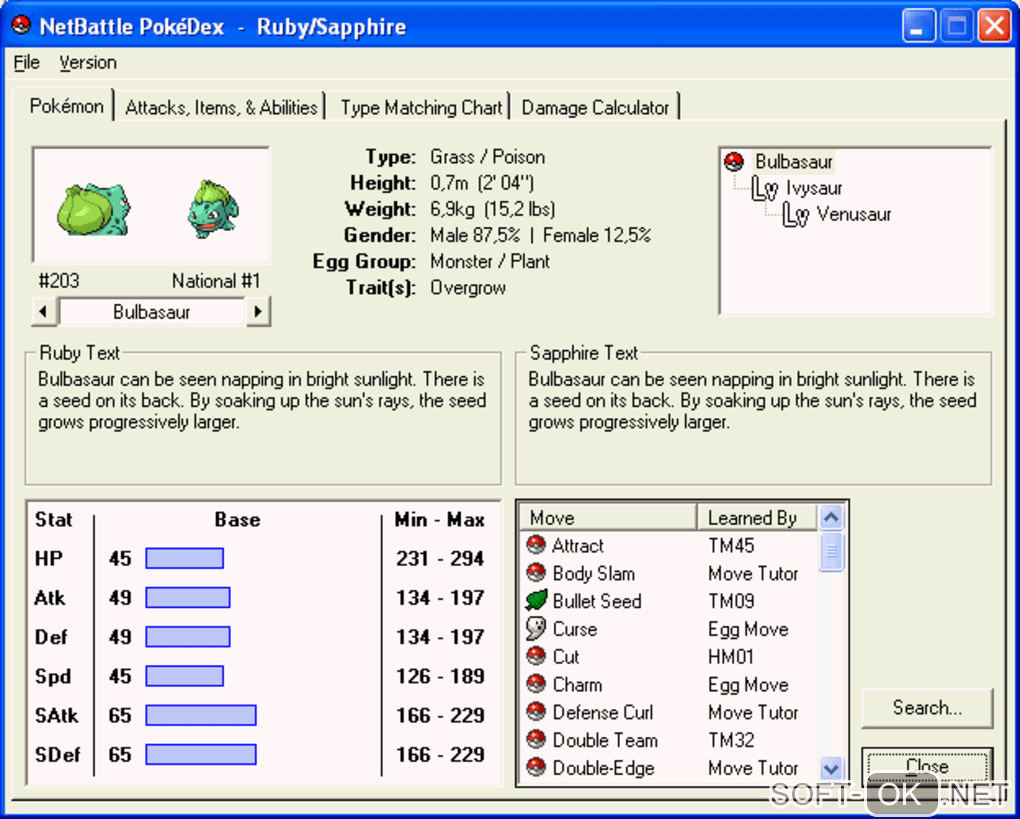Select the Pokémon tab
The height and width of the screenshot is (819, 1020).
[66, 106]
